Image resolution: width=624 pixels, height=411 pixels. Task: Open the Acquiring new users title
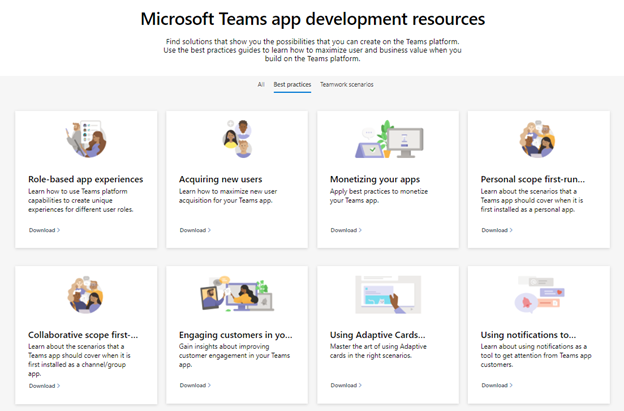(x=220, y=179)
